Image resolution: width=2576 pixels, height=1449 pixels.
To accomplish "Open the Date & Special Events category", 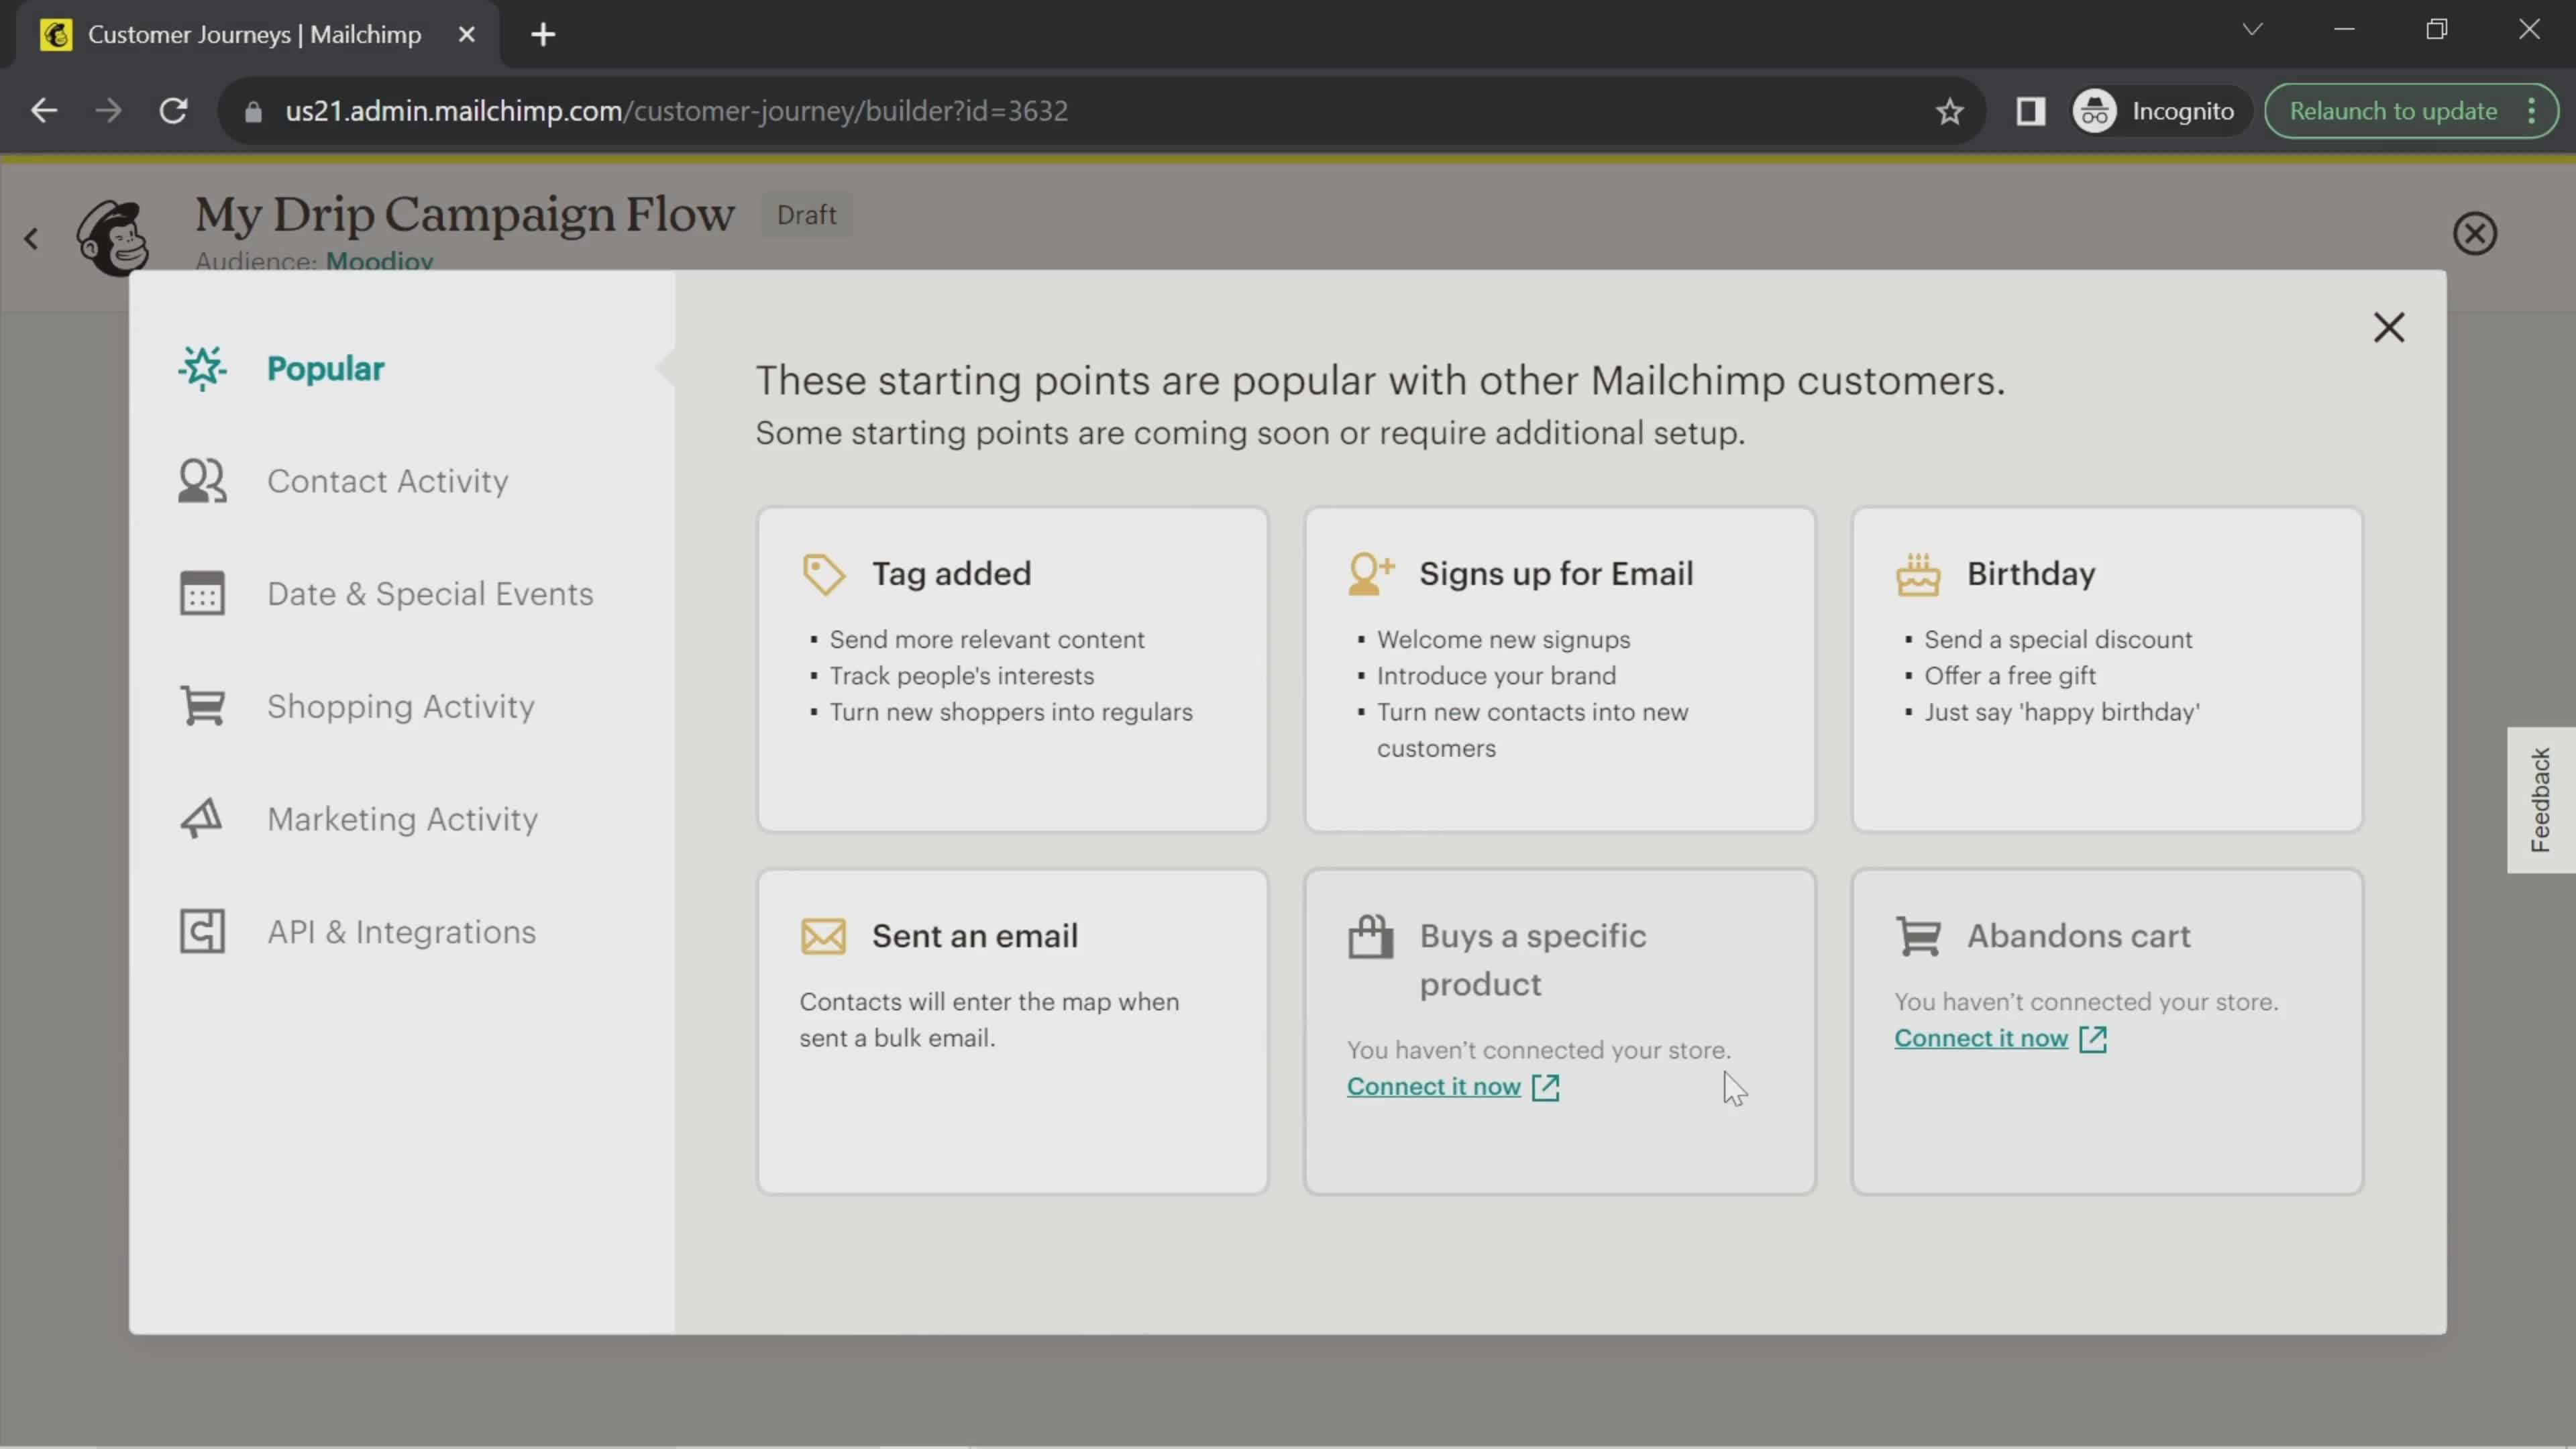I will click(429, 593).
